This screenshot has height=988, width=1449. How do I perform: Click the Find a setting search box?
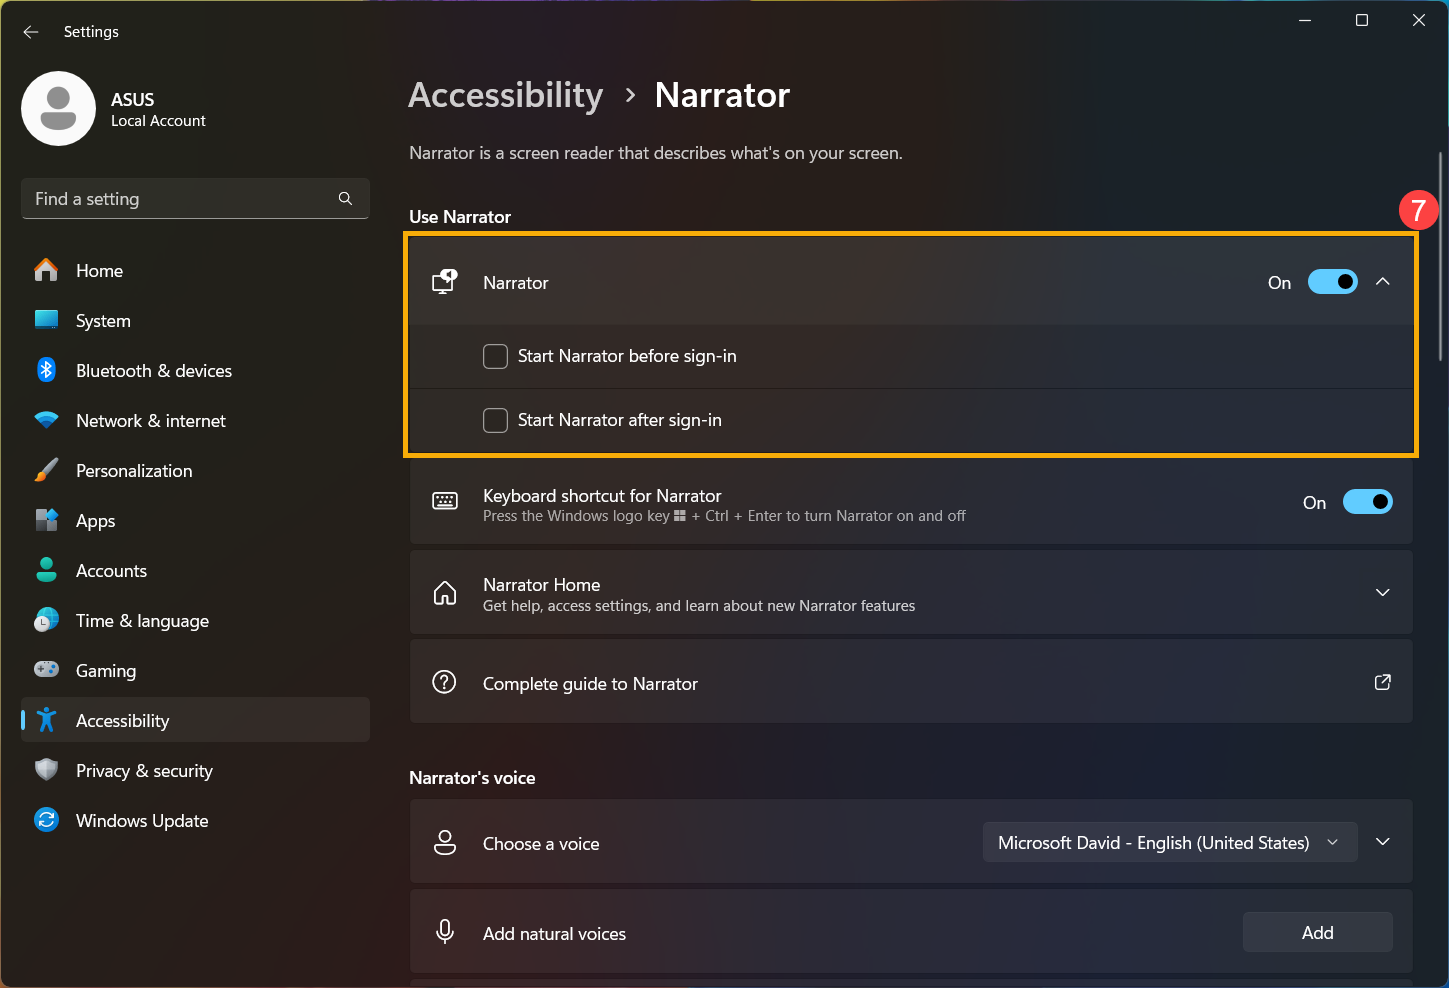[195, 198]
